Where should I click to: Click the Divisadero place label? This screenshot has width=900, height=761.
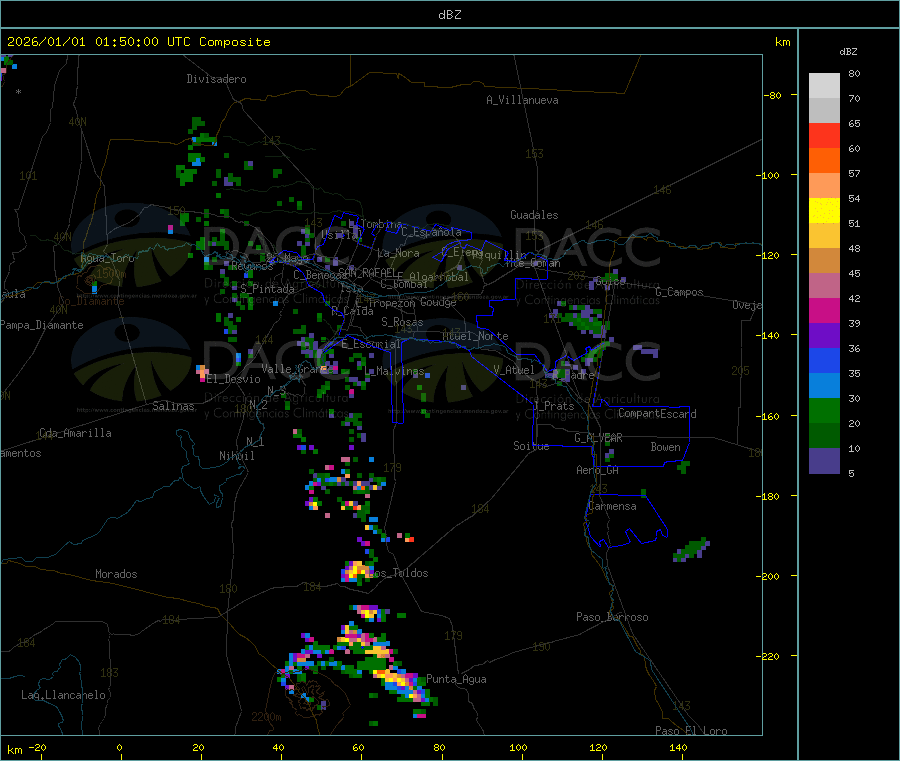point(216,79)
